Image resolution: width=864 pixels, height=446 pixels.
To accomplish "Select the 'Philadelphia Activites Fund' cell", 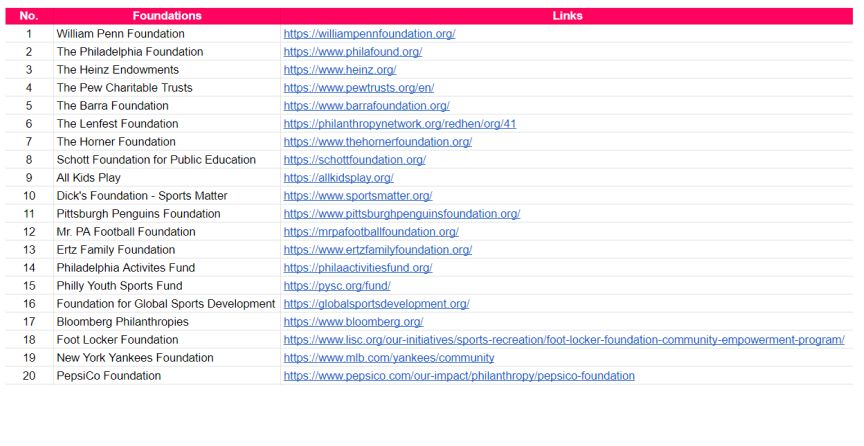I will [167, 268].
